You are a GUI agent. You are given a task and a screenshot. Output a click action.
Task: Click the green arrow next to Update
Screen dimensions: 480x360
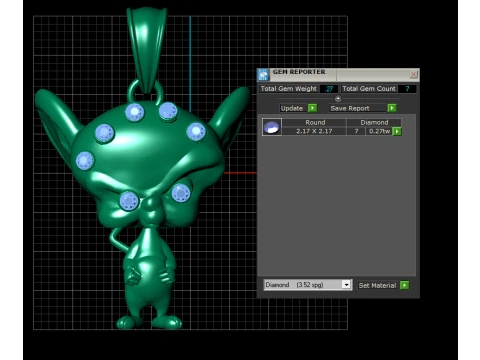312,108
